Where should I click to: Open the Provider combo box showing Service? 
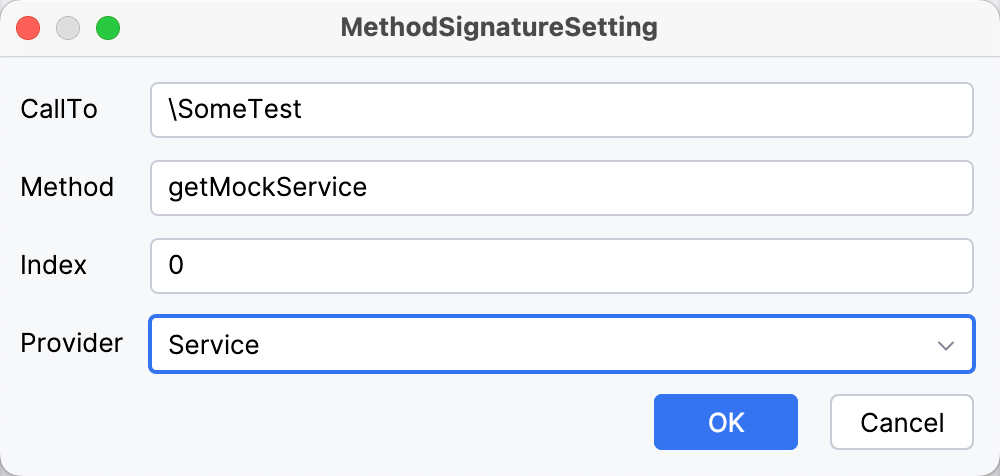point(560,345)
